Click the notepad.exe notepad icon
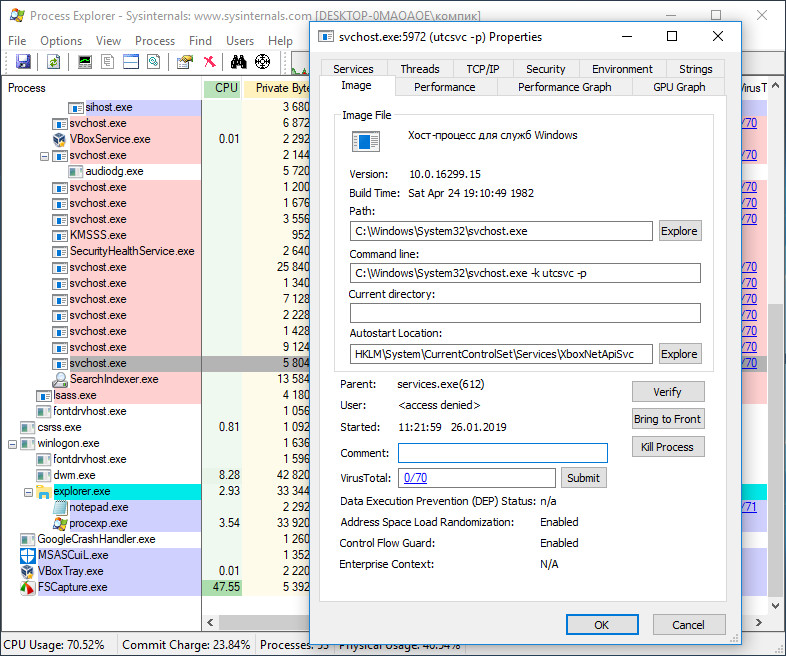 pos(60,508)
